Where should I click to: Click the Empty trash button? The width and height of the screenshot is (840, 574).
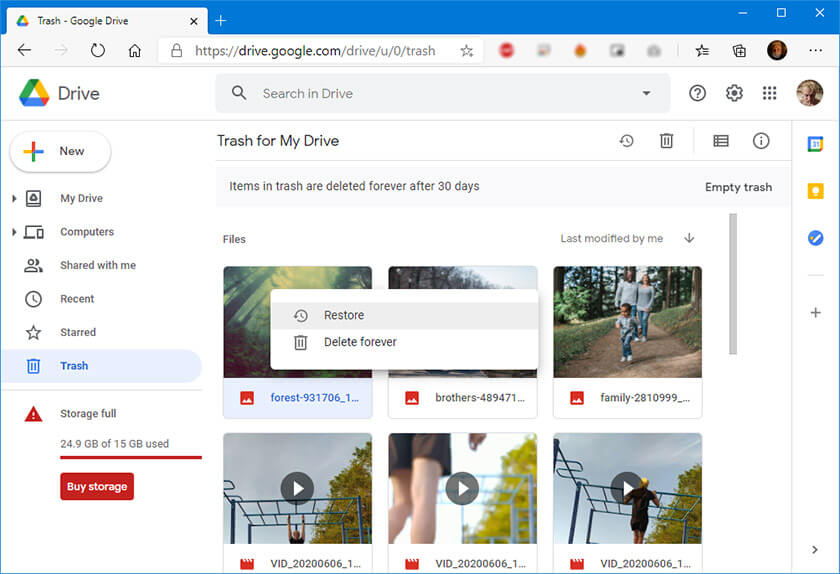(x=738, y=187)
